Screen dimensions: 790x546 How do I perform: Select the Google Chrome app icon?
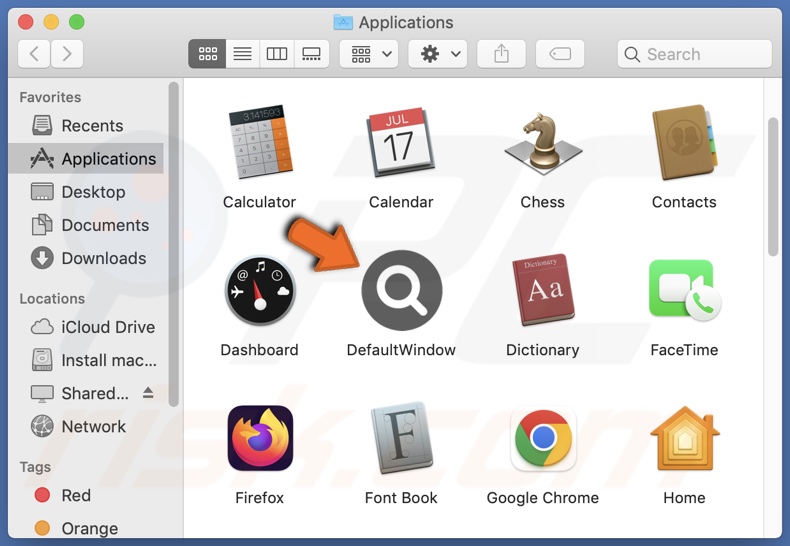coord(543,438)
